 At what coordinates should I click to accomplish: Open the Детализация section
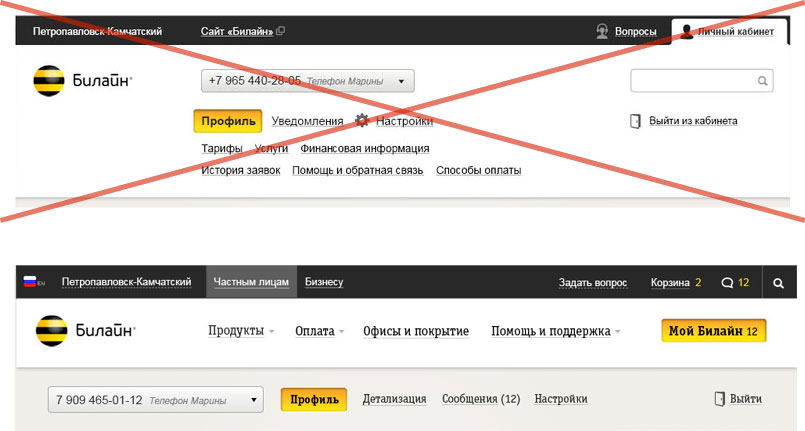point(394,399)
